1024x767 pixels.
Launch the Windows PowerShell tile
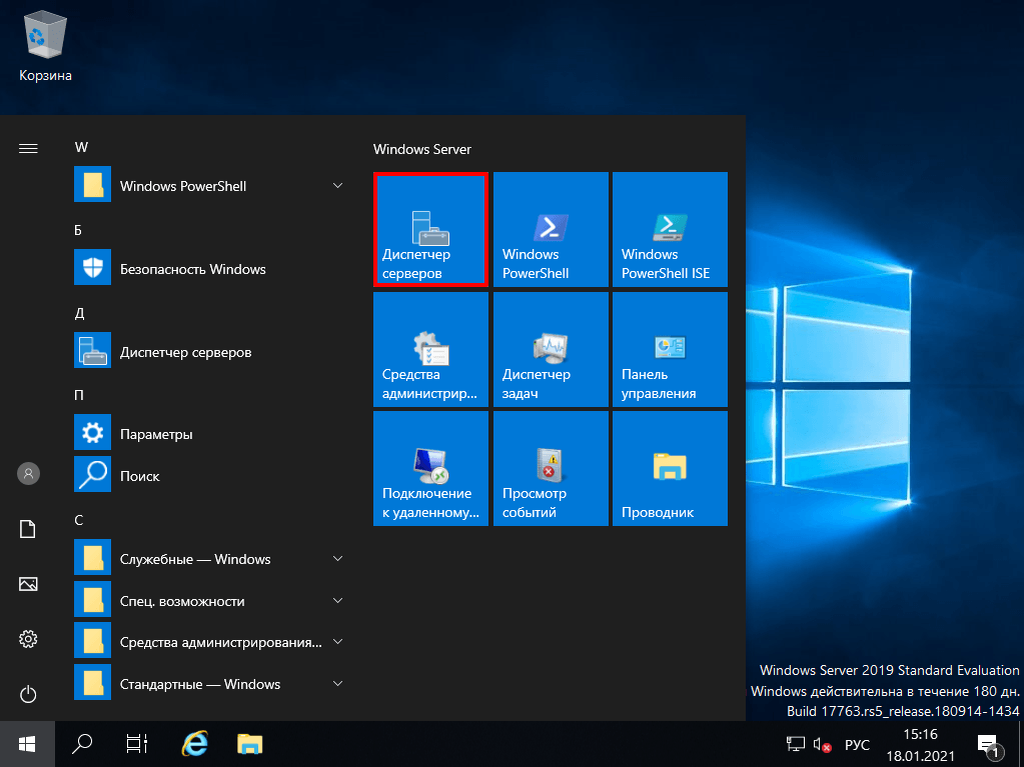click(x=551, y=229)
